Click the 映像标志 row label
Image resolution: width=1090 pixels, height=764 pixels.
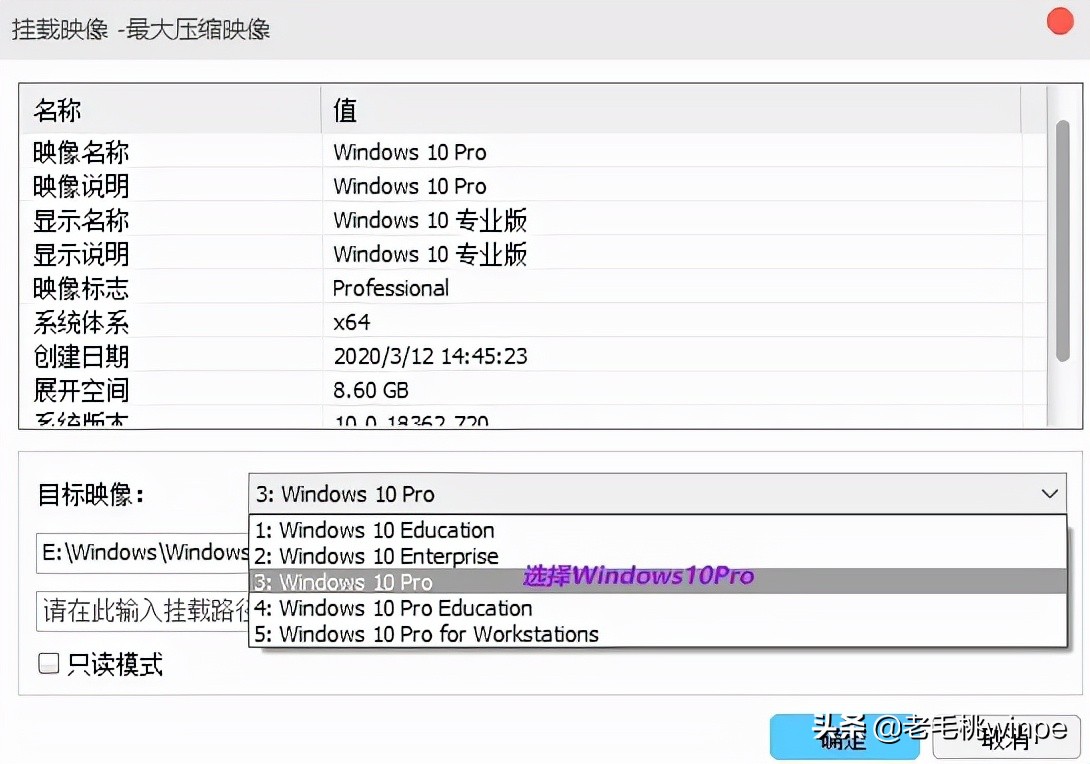tap(81, 288)
